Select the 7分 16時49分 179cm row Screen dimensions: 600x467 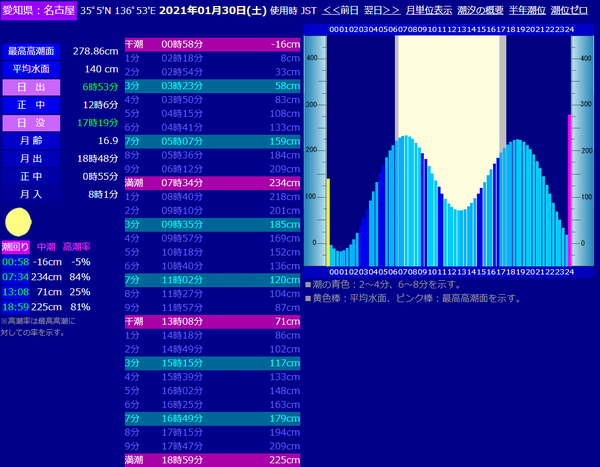tap(212, 418)
